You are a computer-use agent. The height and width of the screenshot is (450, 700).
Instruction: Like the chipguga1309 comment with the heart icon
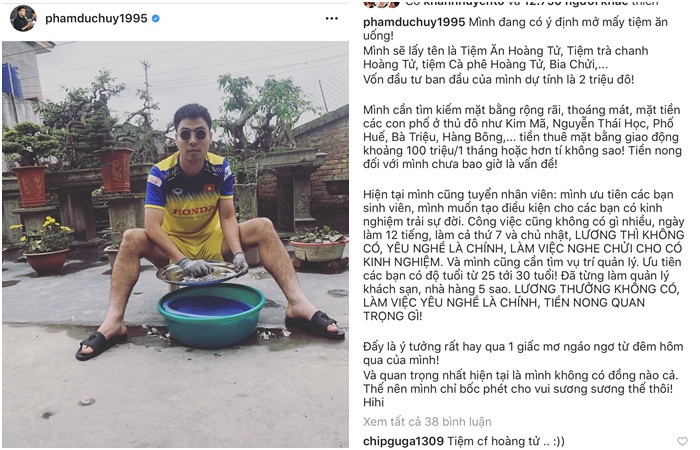coord(683,442)
